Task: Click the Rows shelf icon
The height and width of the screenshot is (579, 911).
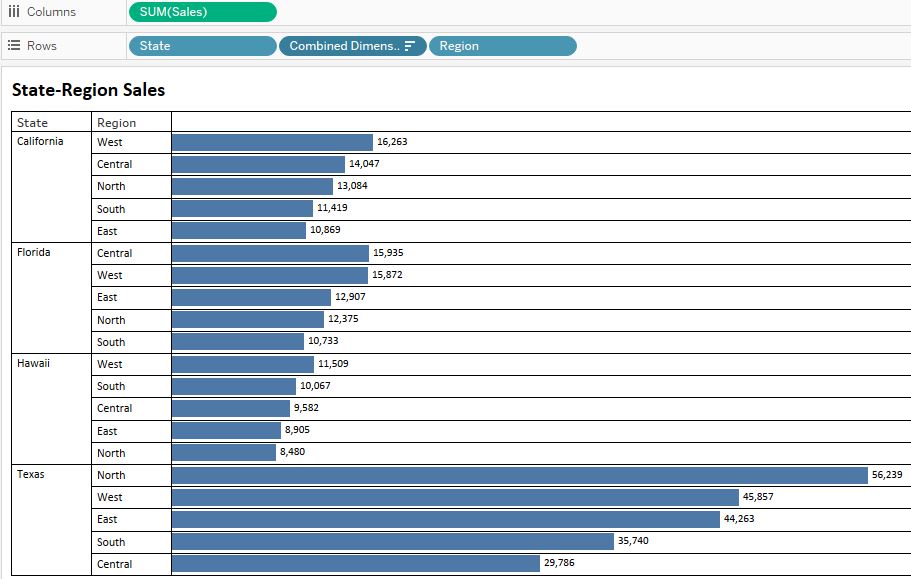Action: click(14, 44)
